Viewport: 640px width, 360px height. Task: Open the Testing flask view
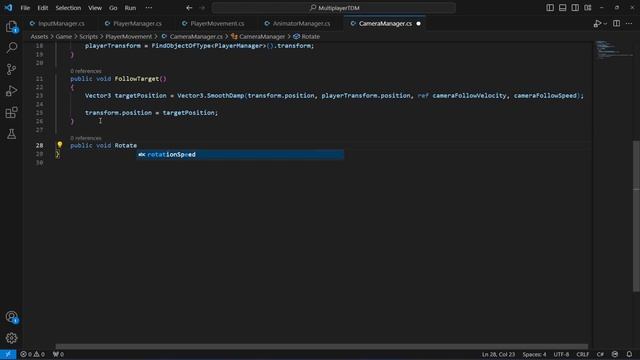click(11, 133)
